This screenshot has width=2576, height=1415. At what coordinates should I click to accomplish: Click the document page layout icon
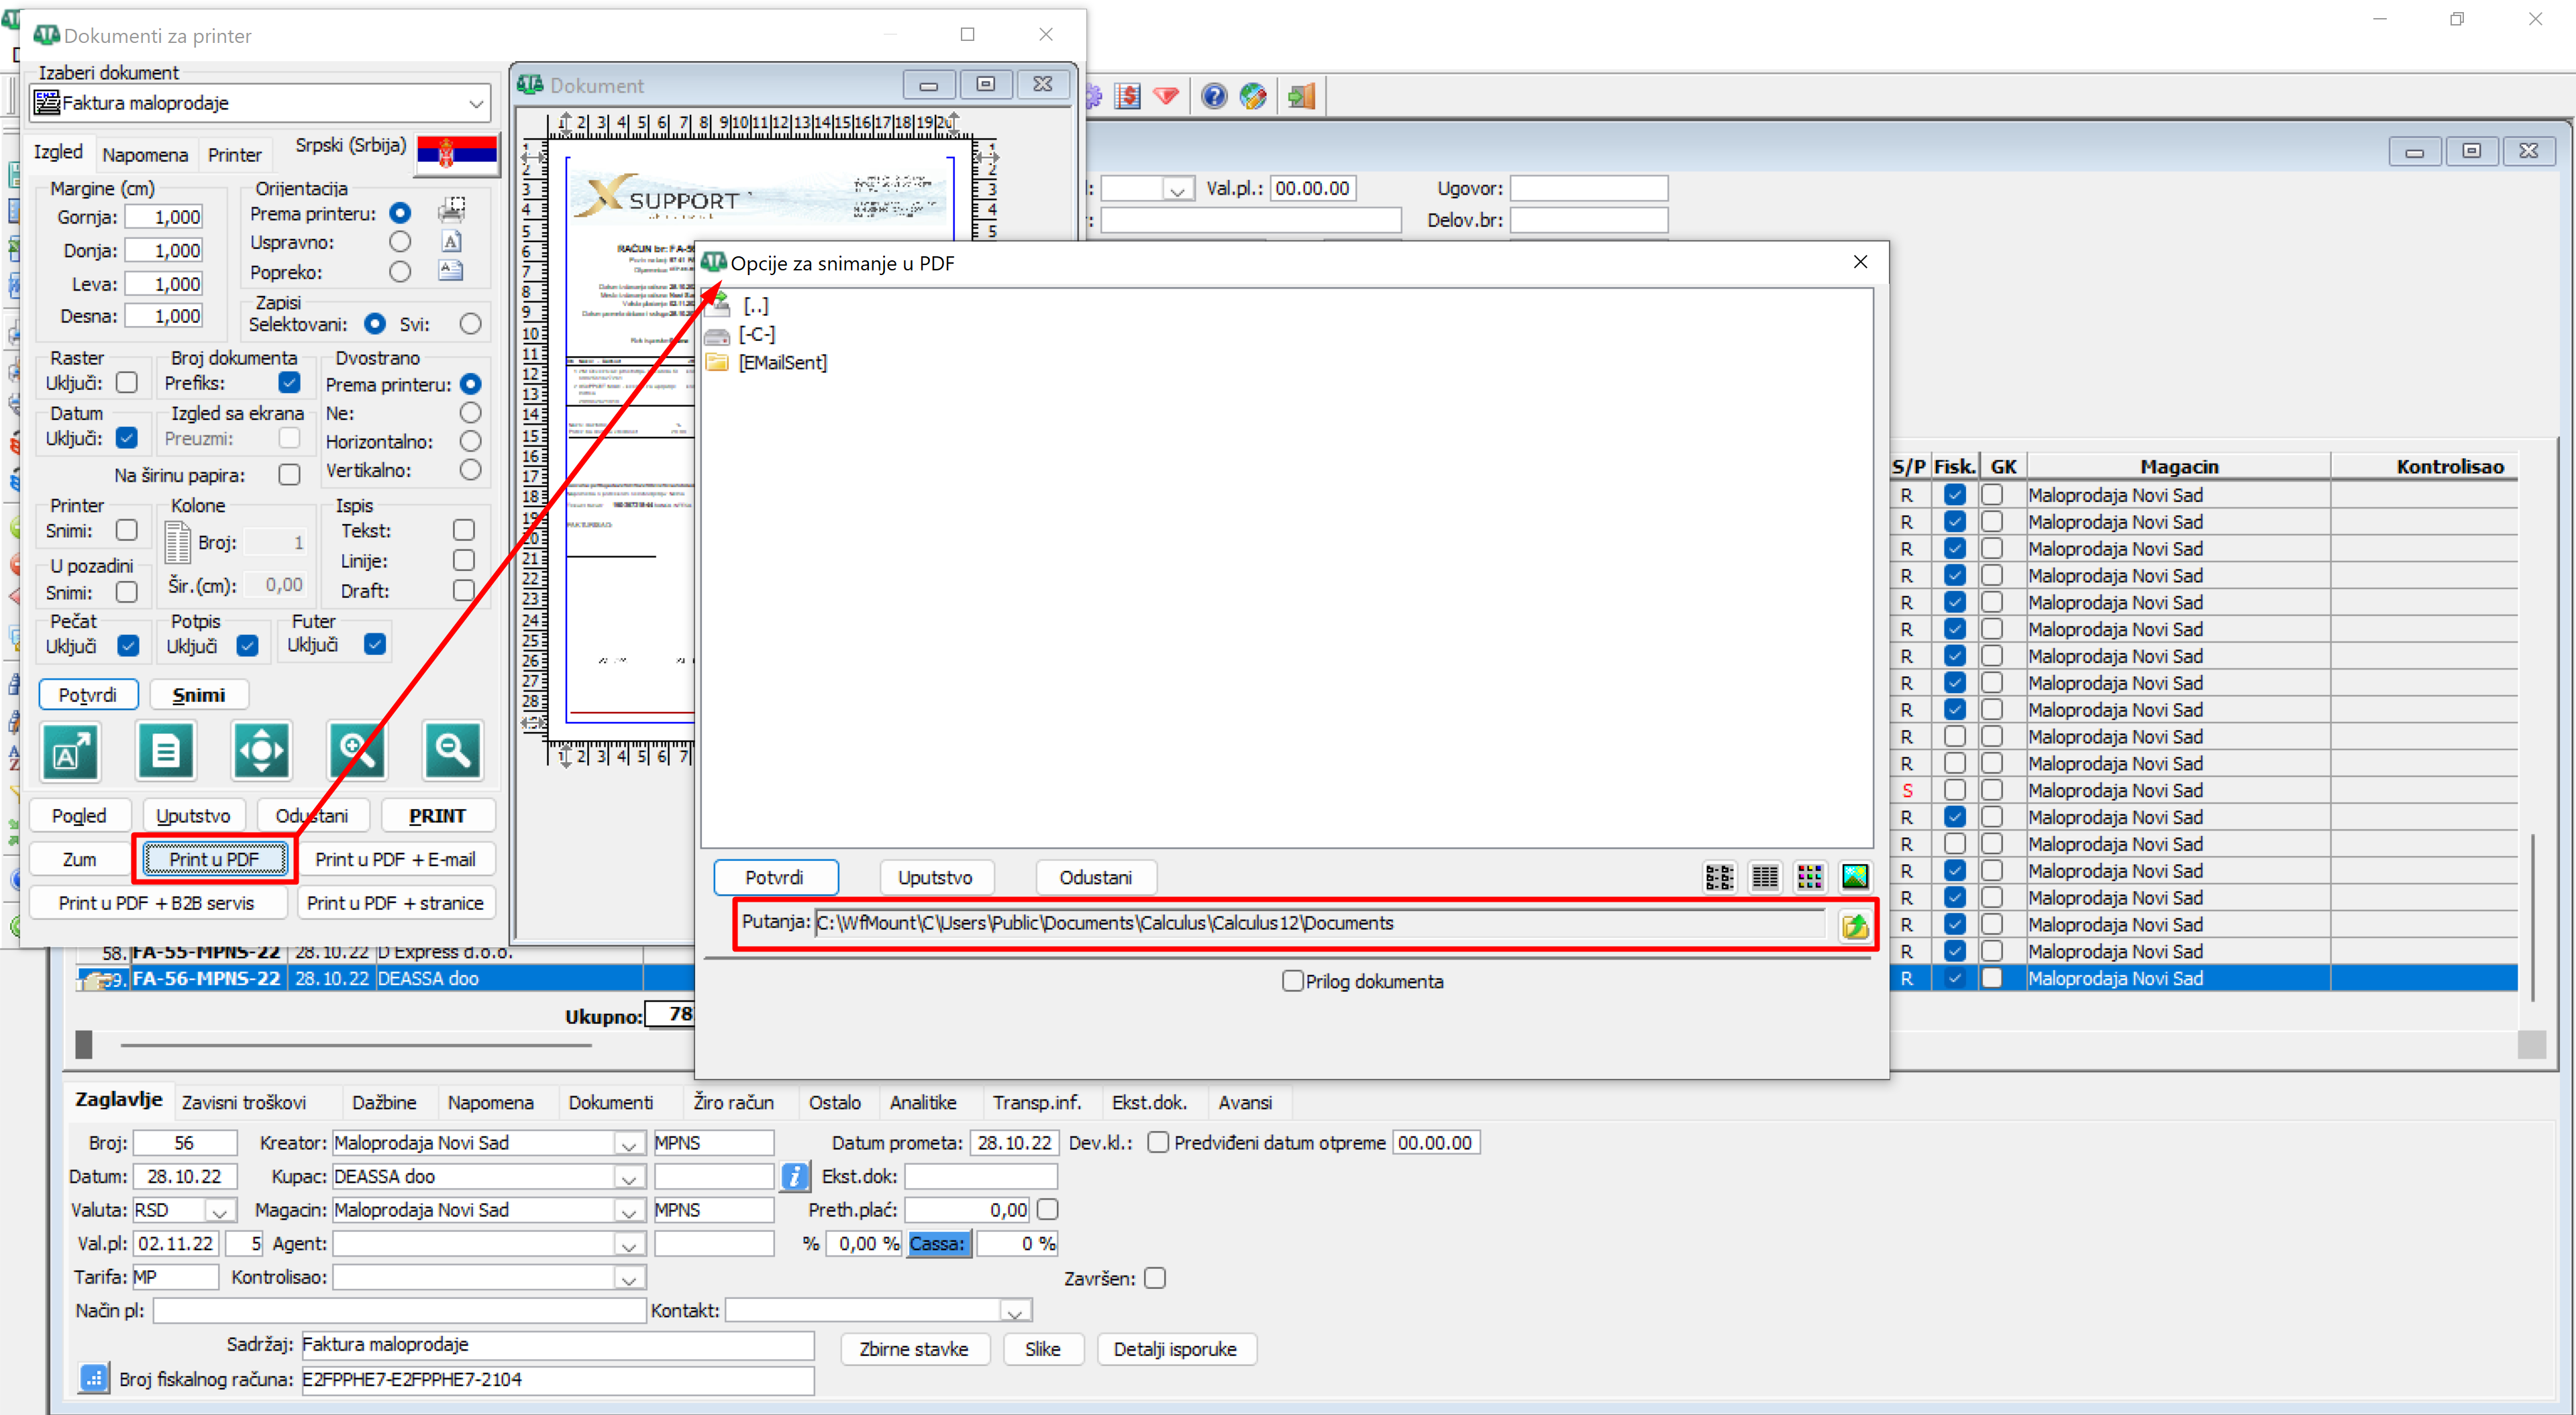point(166,750)
